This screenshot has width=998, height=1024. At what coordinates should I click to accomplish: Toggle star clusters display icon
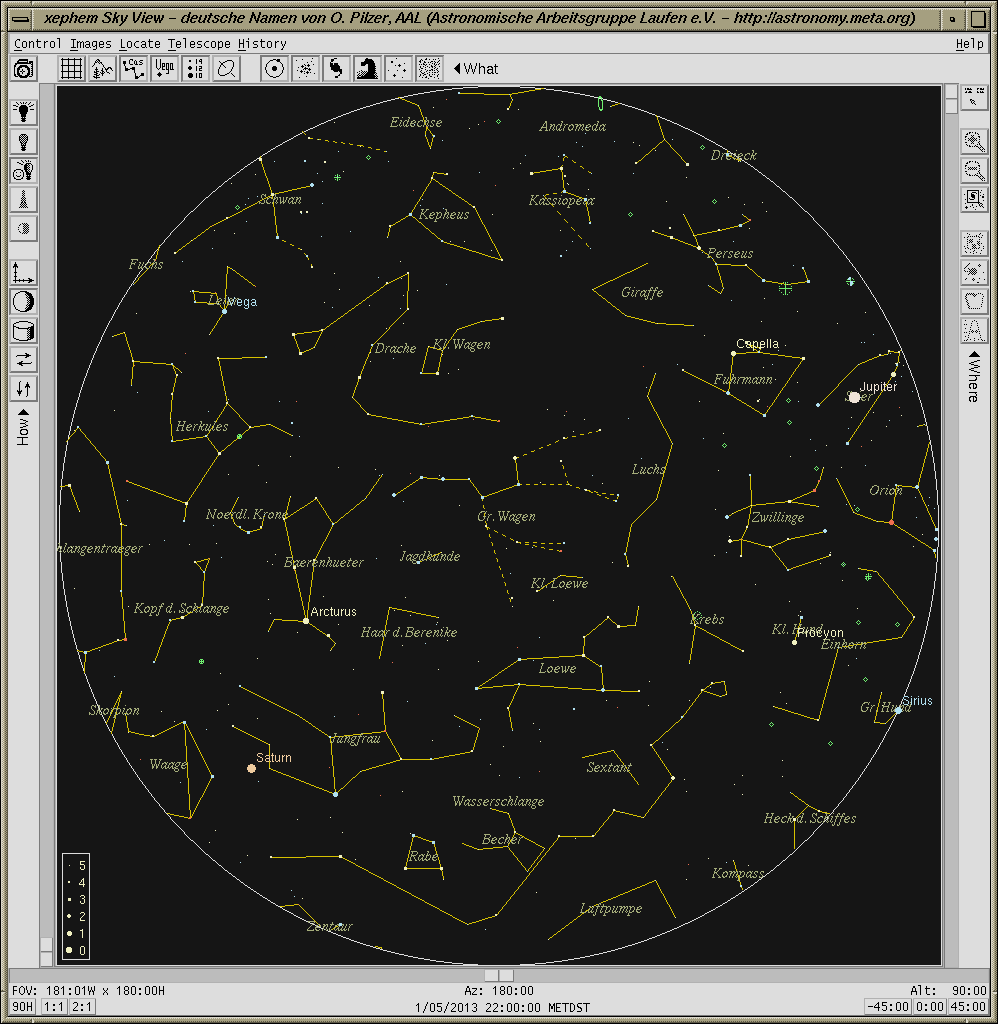point(305,69)
